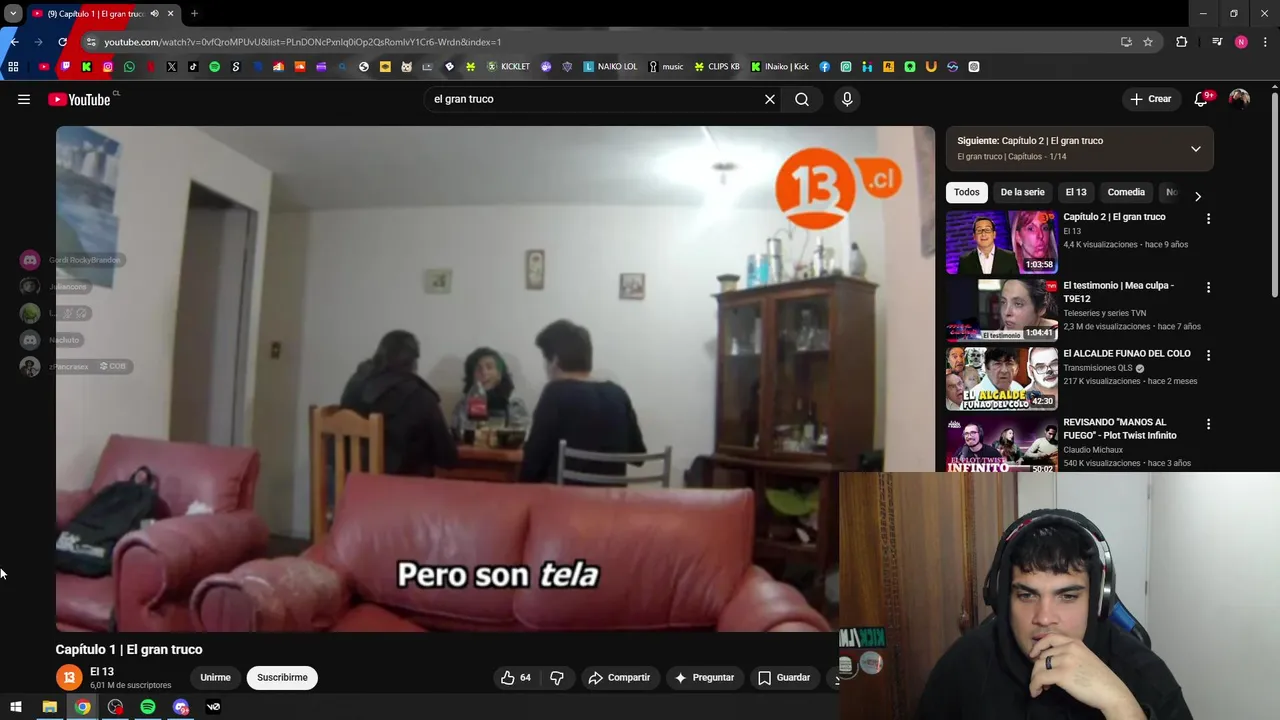
Task: Open Capítulo 2 video thumbnail
Action: tap(1002, 242)
